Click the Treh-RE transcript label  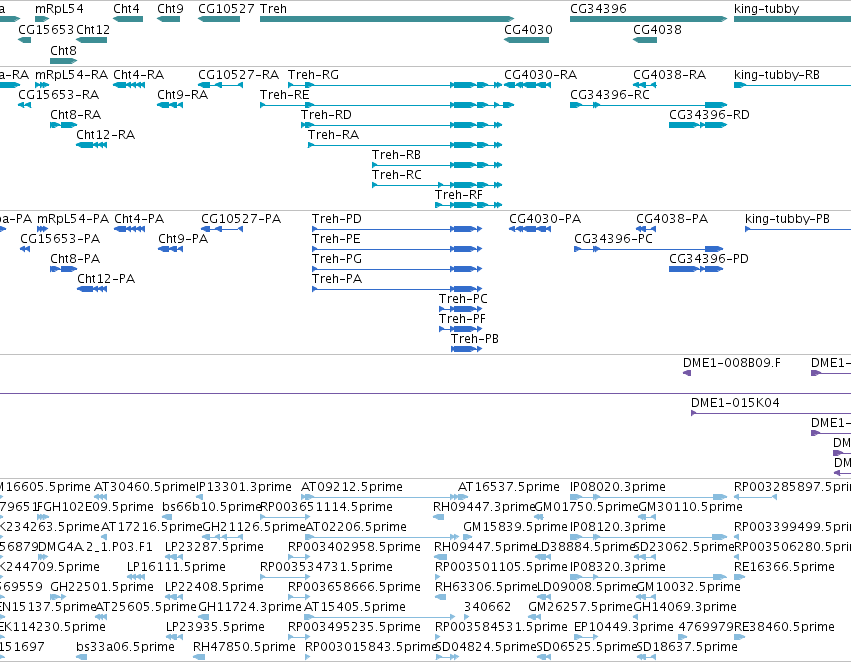click(x=284, y=94)
